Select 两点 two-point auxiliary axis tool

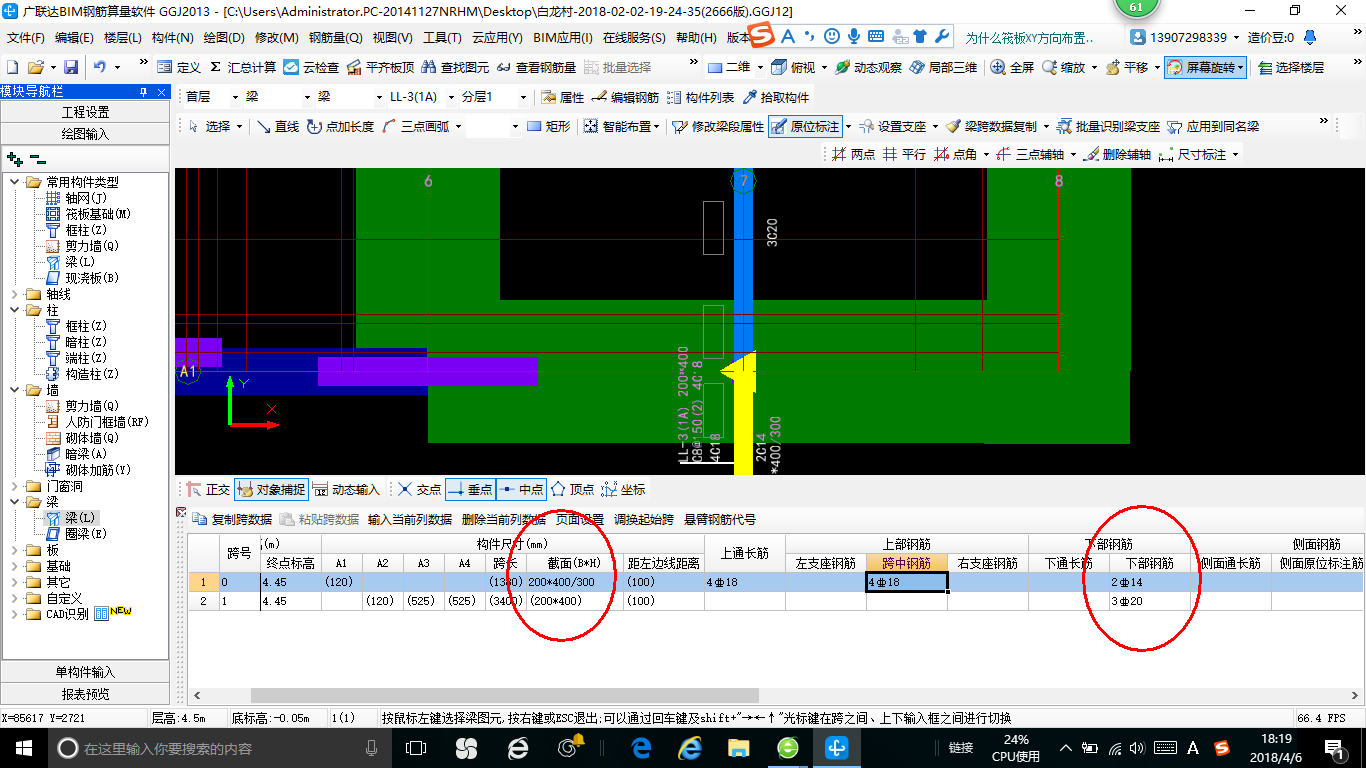tap(853, 154)
